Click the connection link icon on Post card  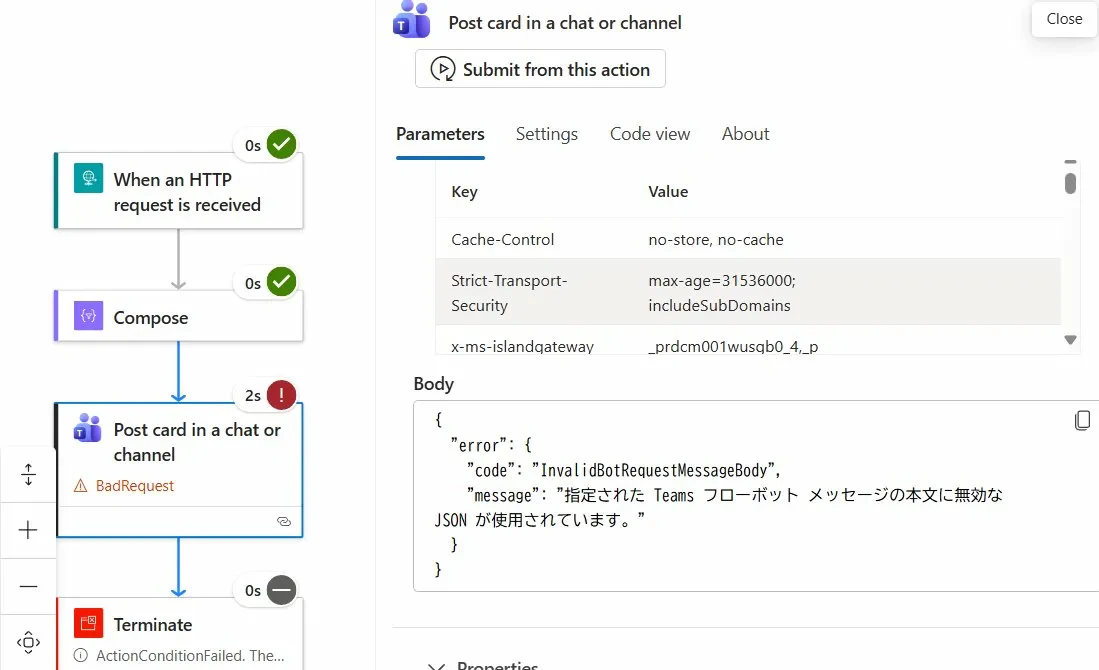(284, 521)
